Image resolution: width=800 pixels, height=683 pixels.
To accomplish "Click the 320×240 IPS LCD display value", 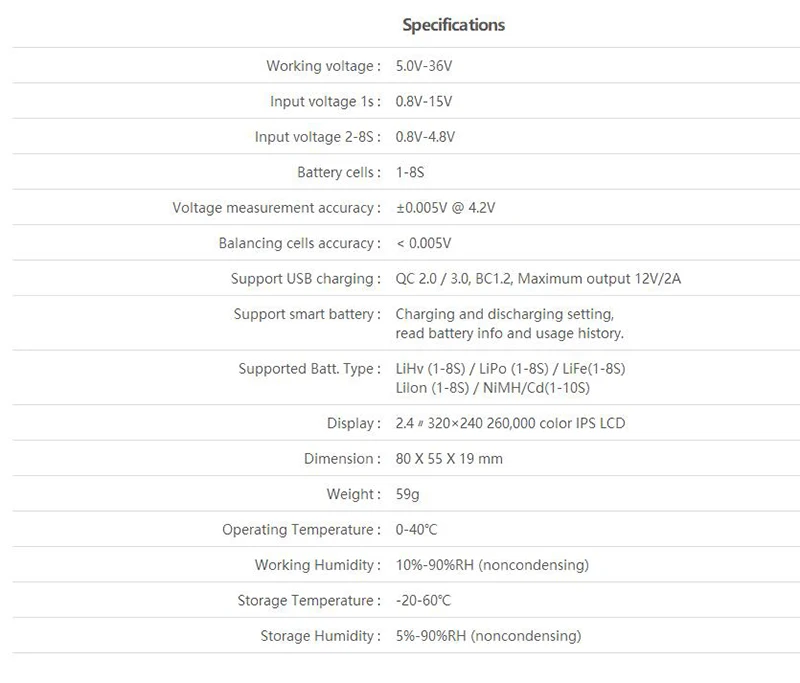I will 510,423.
